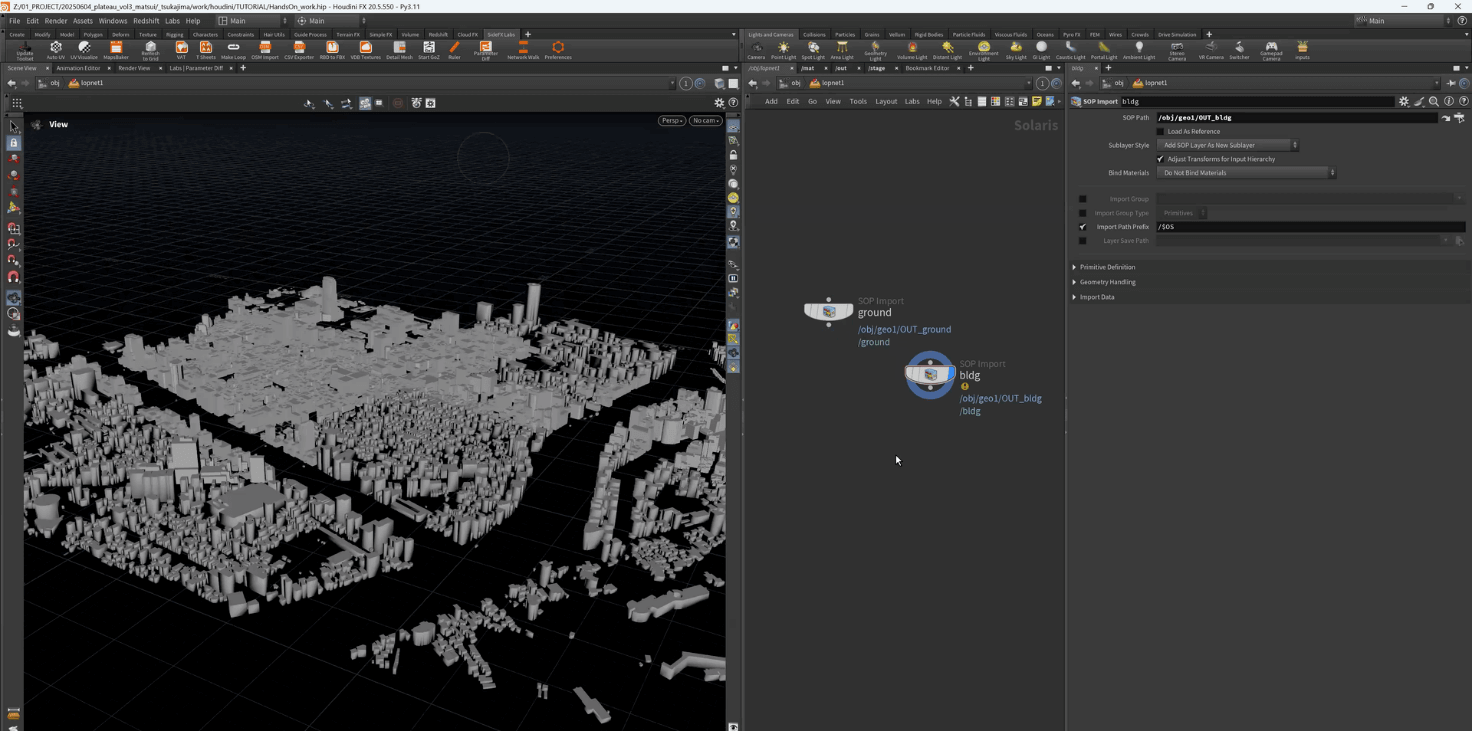
Task: Toggle the Import Path Prefix checkbox
Action: tap(1082, 227)
